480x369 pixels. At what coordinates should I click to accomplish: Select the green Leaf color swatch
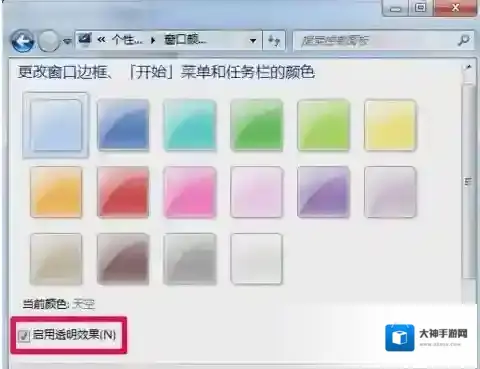coord(257,125)
